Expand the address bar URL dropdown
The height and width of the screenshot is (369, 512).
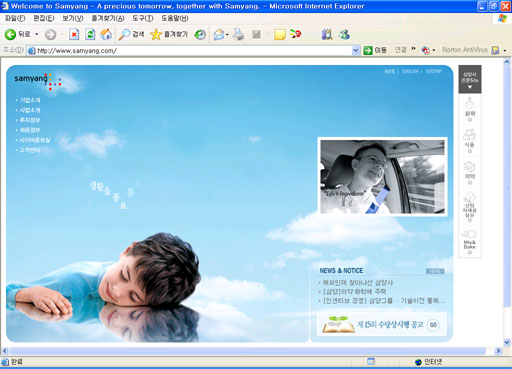356,51
